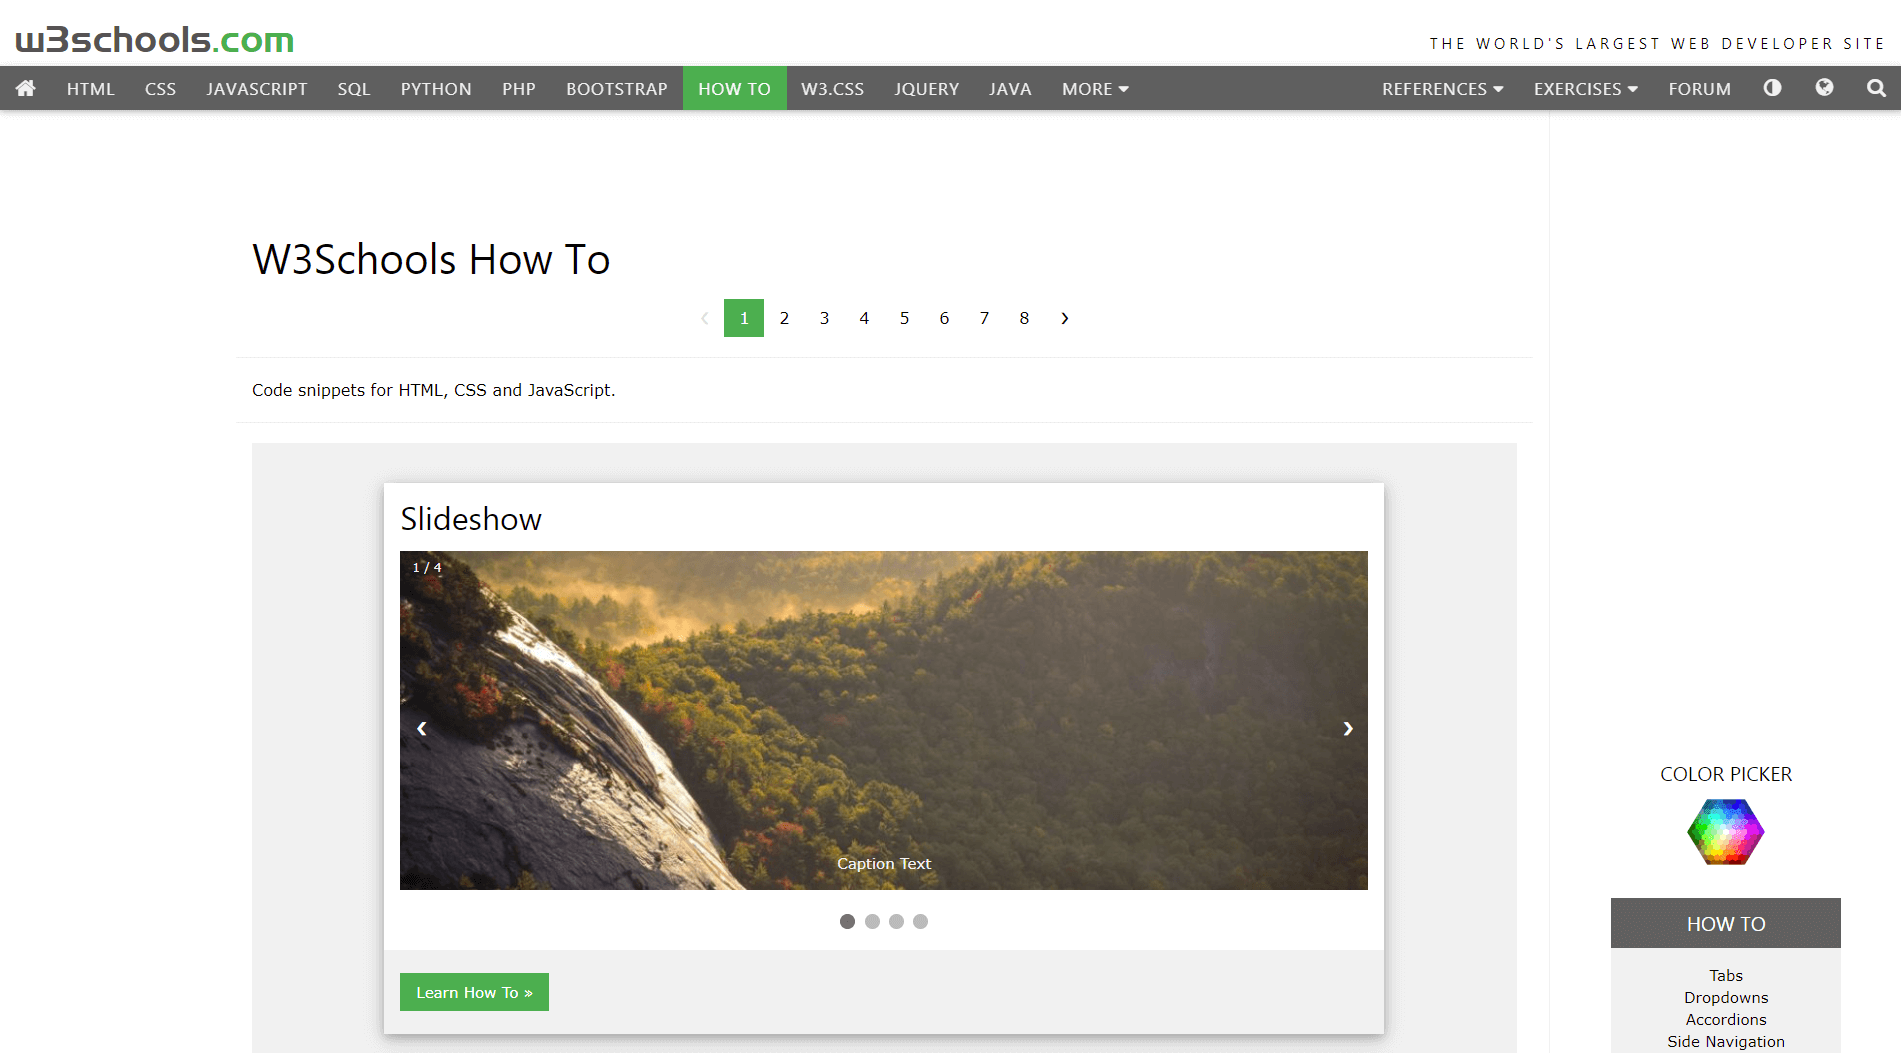Advance slideshow with right arrow
The height and width of the screenshot is (1053, 1901).
[x=1347, y=728]
